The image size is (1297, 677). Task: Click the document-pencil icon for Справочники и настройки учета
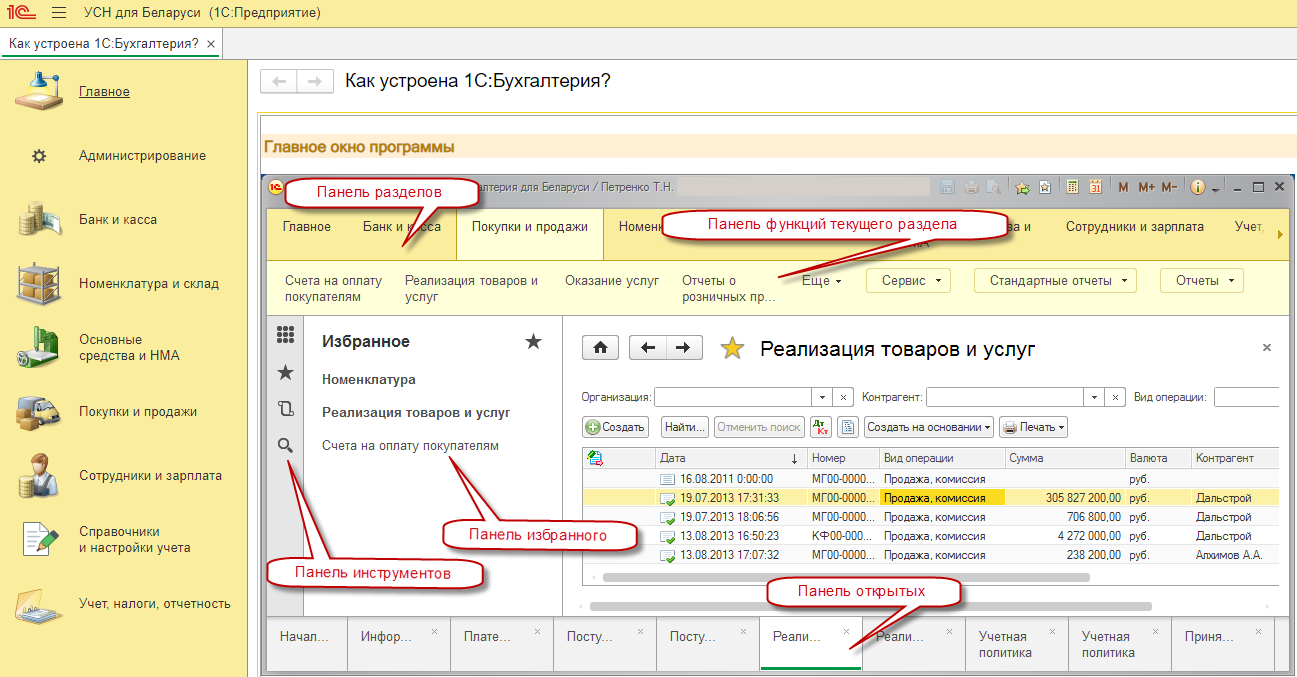pos(39,539)
